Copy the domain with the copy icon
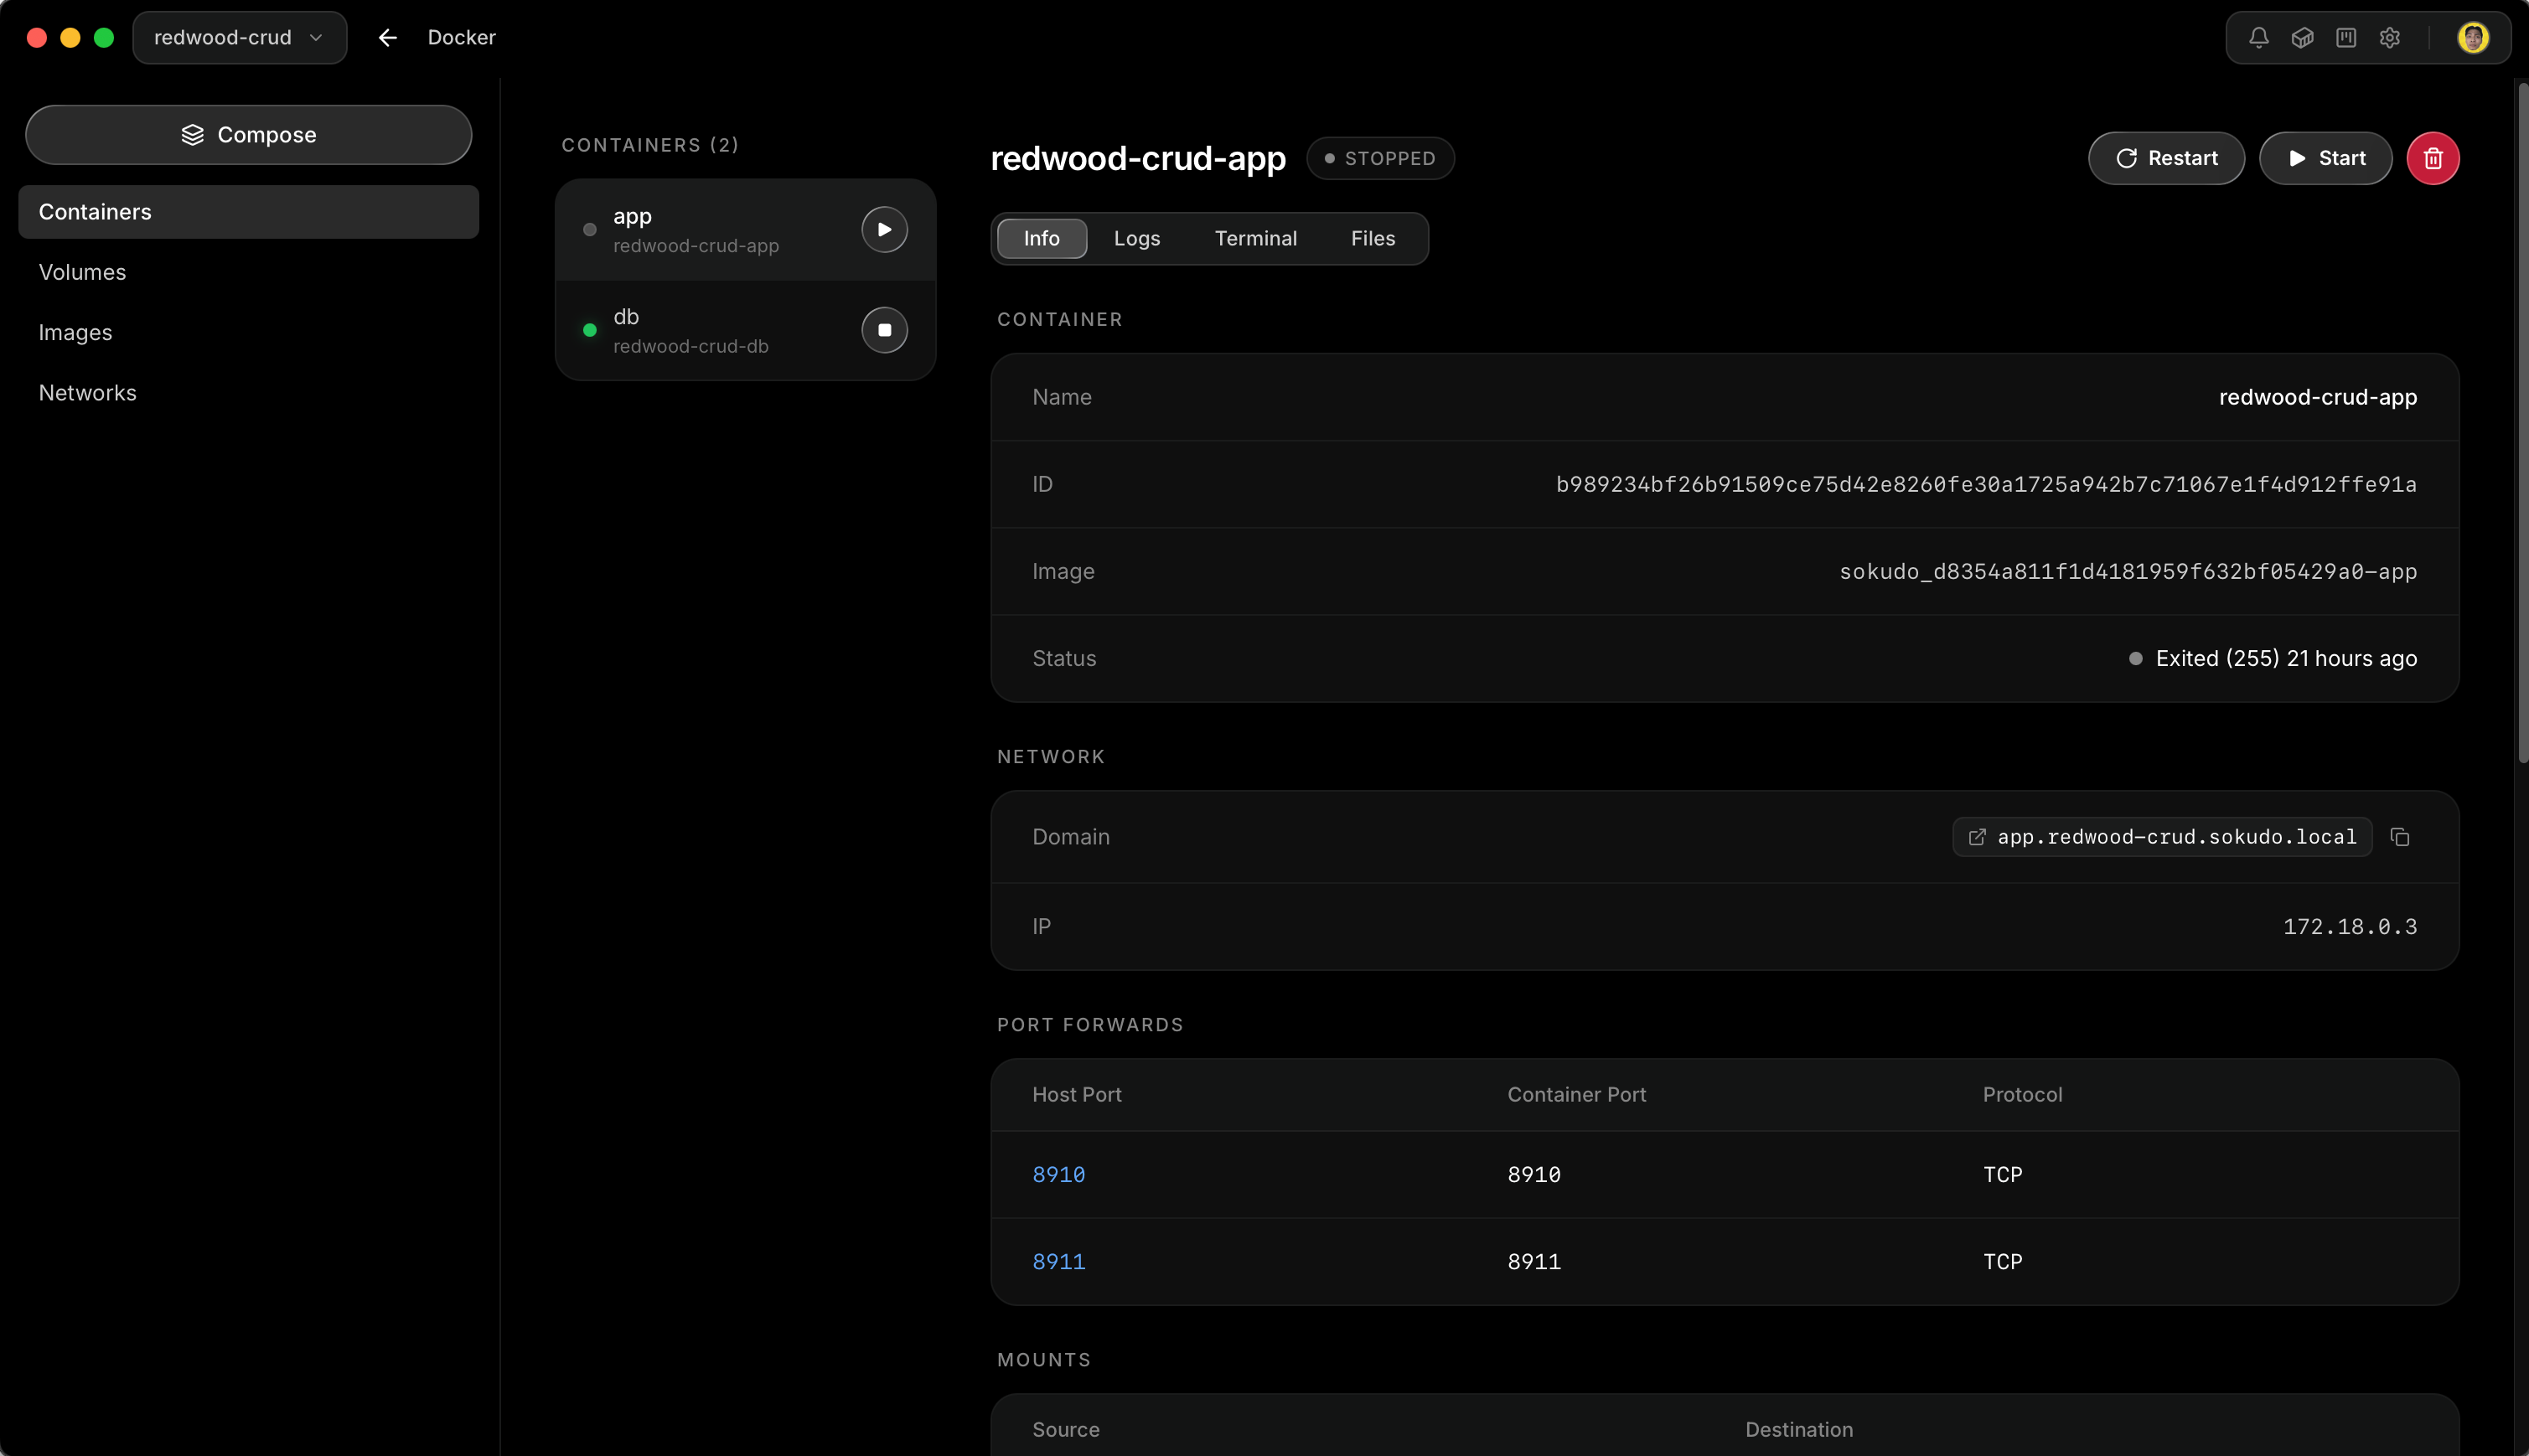The height and width of the screenshot is (1456, 2529). click(2400, 837)
